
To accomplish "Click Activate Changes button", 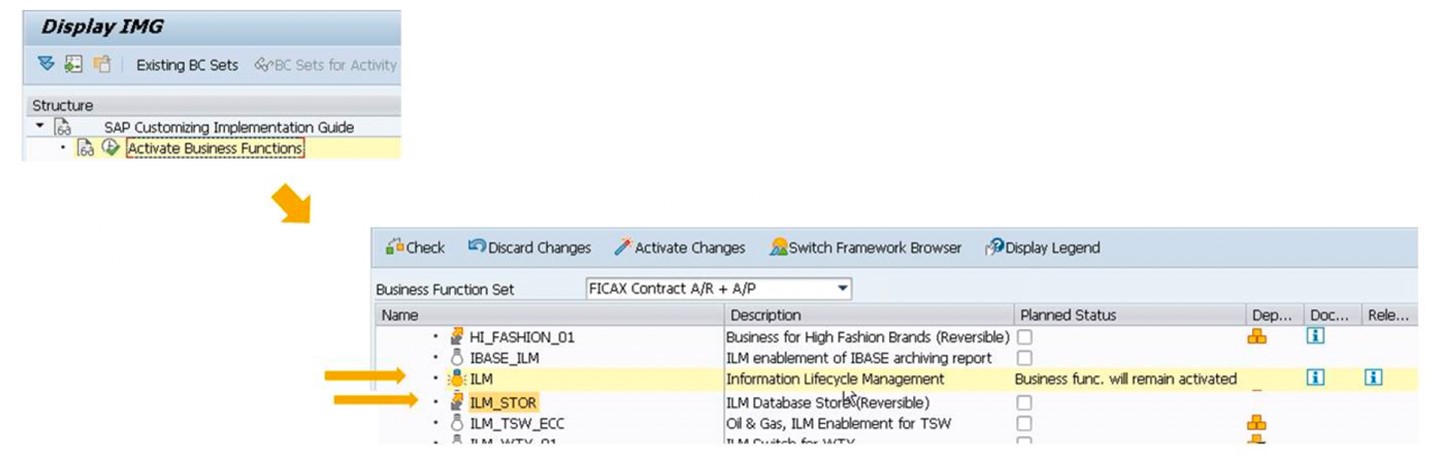I will tap(680, 247).
